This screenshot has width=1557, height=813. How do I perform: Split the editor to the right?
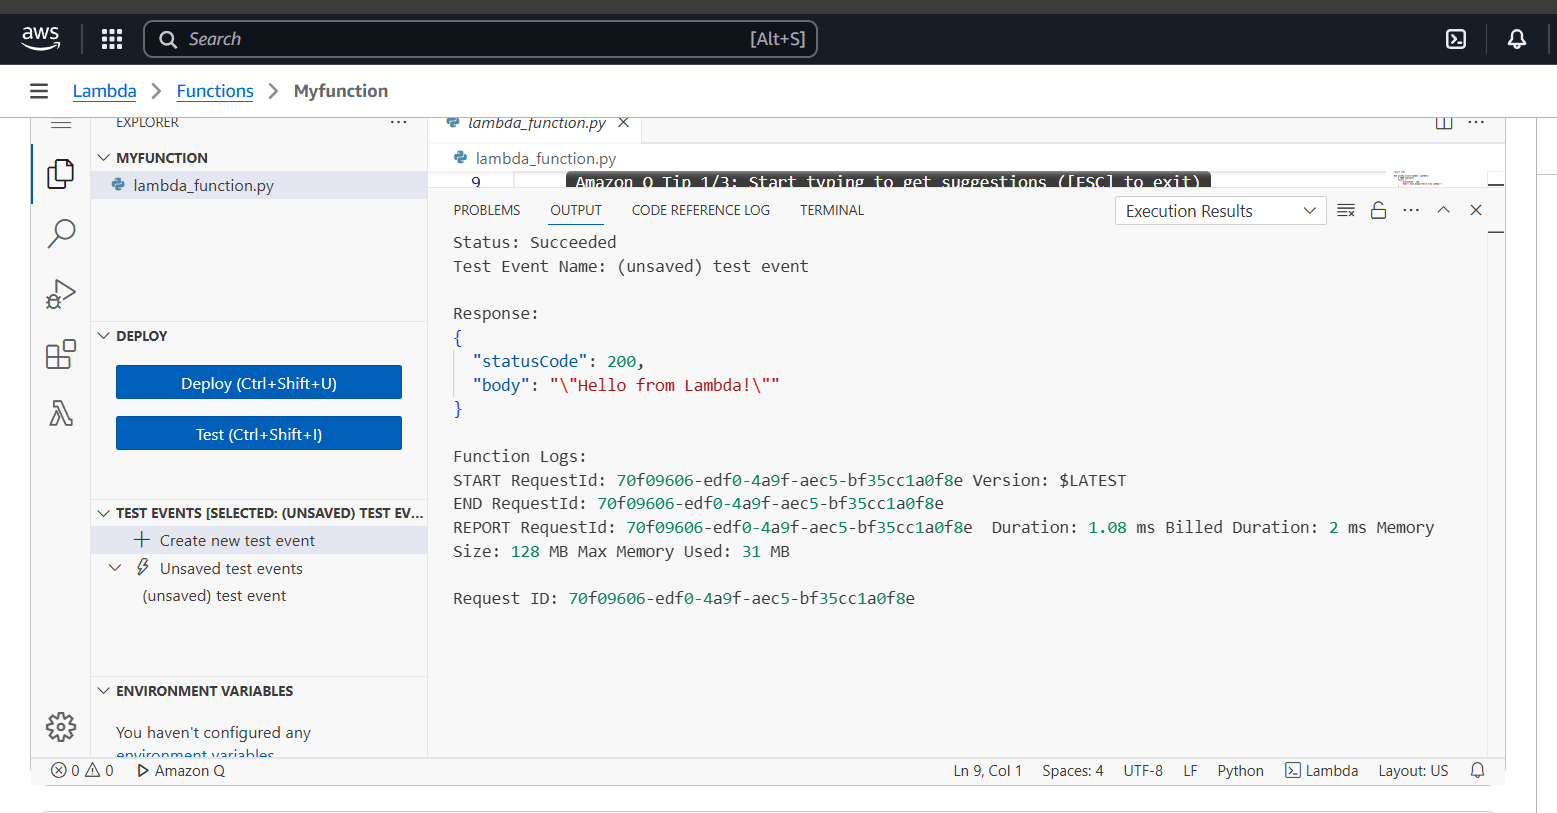(x=1444, y=122)
